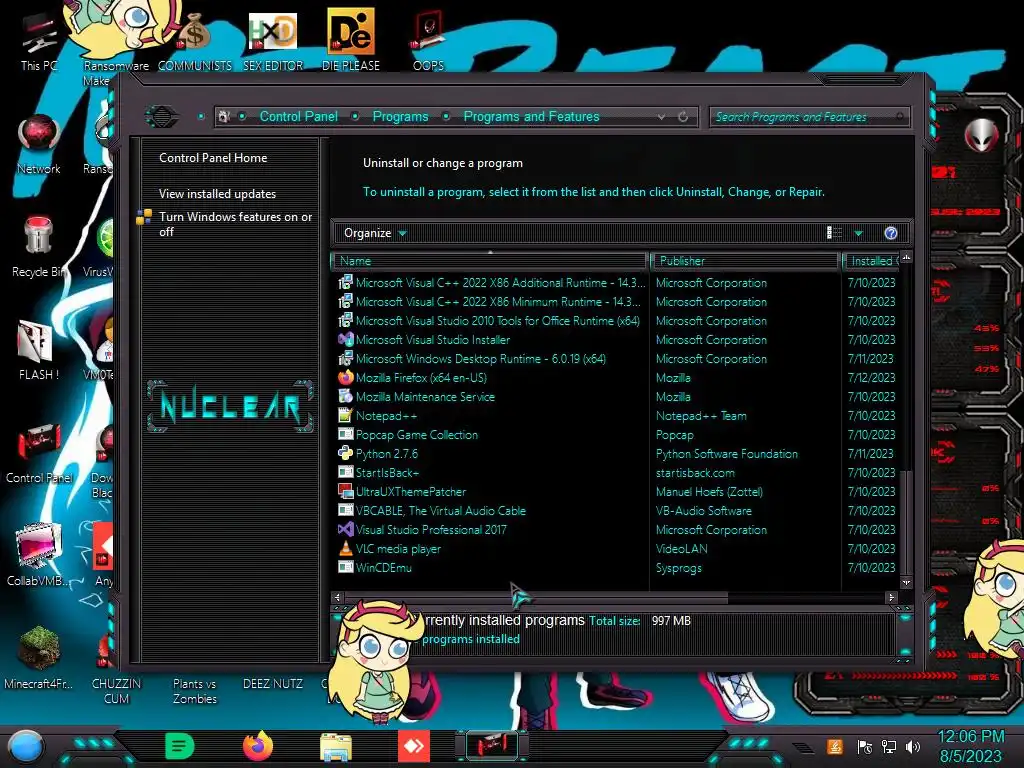Open the green notes app in taskbar
Screen dimensions: 1024x768
point(180,746)
